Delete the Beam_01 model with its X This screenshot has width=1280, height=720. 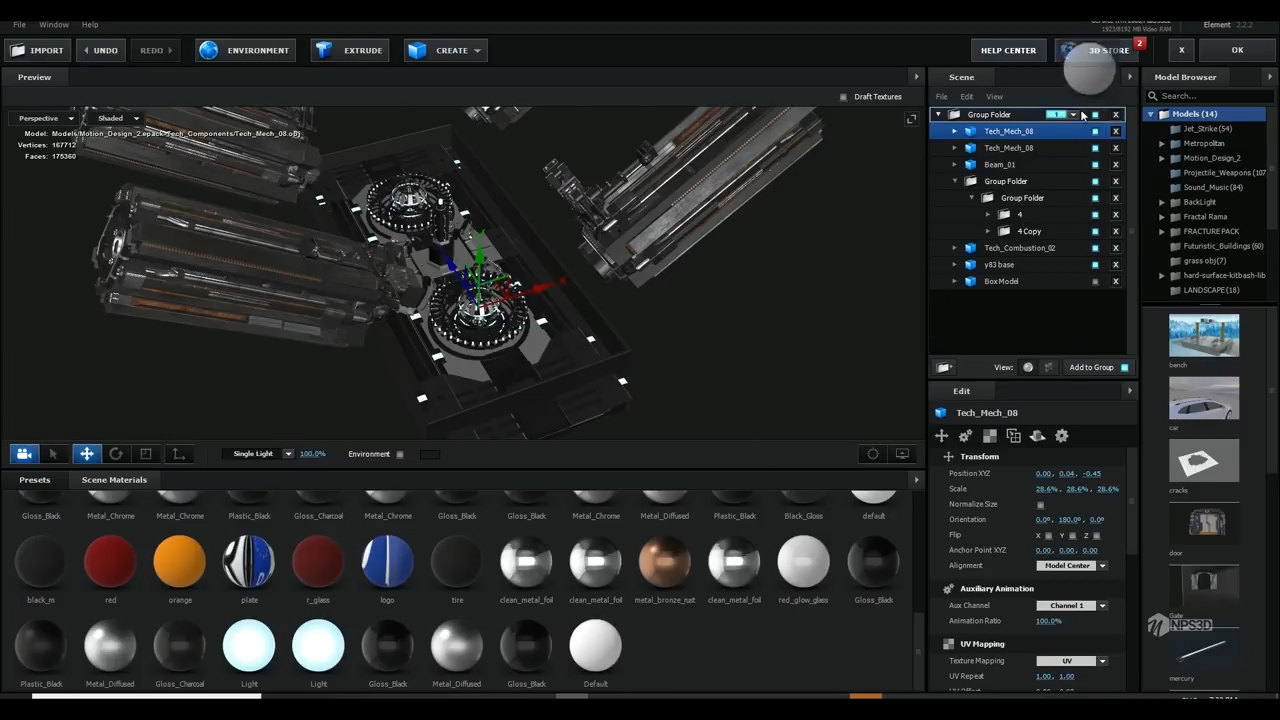point(1115,165)
